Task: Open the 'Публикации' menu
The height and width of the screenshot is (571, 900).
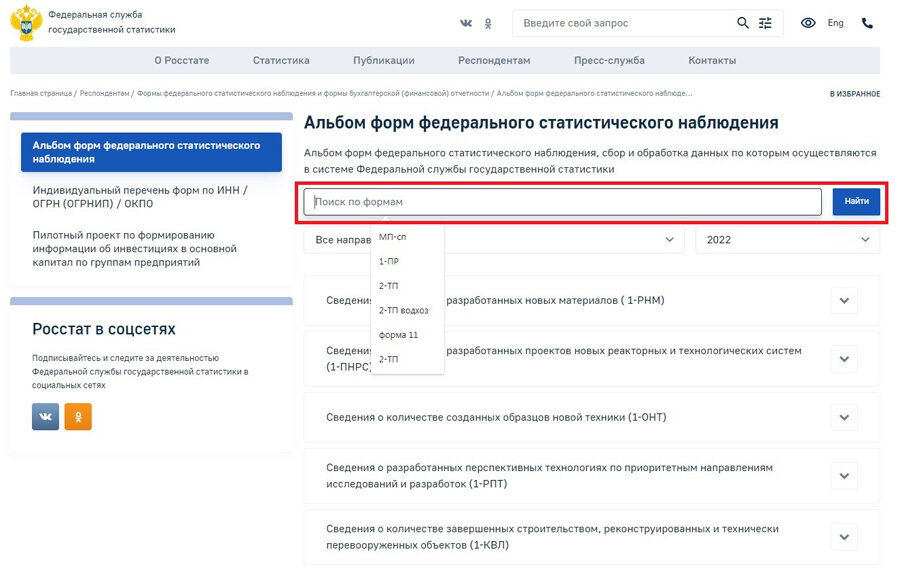Action: click(x=383, y=60)
